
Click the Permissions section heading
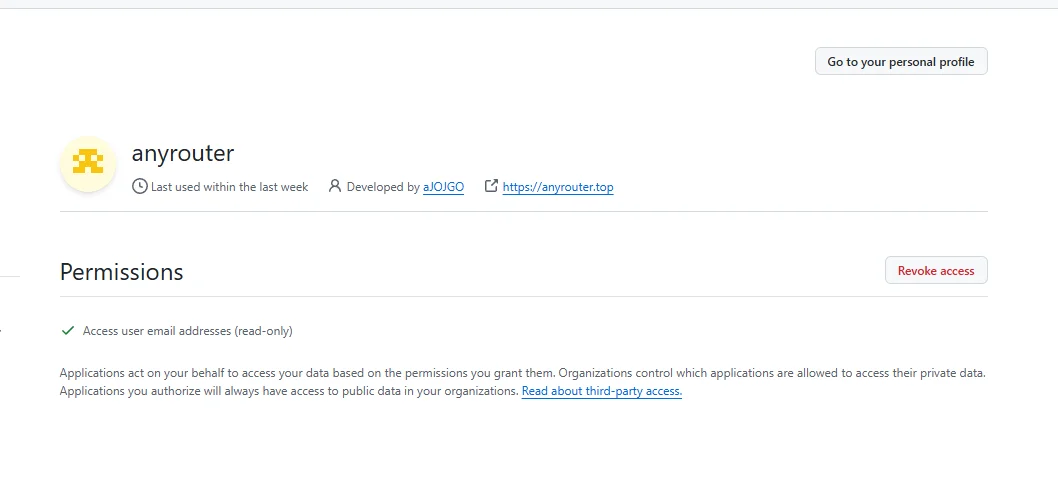point(121,271)
